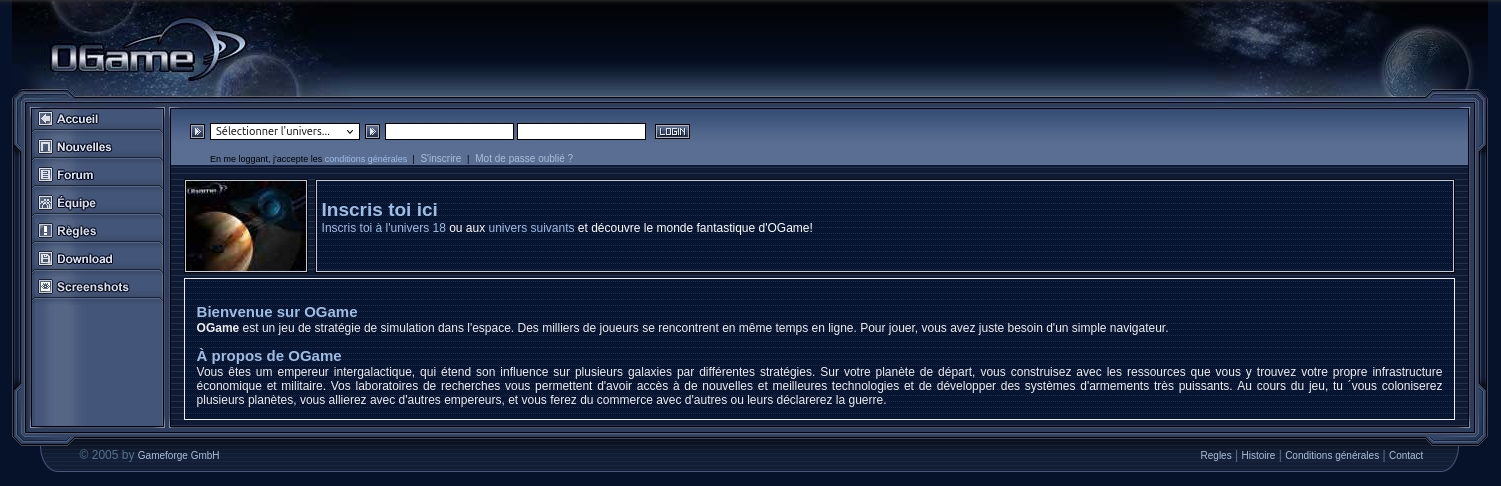Click the Forum icon in sidebar
The height and width of the screenshot is (486, 1501).
point(45,175)
